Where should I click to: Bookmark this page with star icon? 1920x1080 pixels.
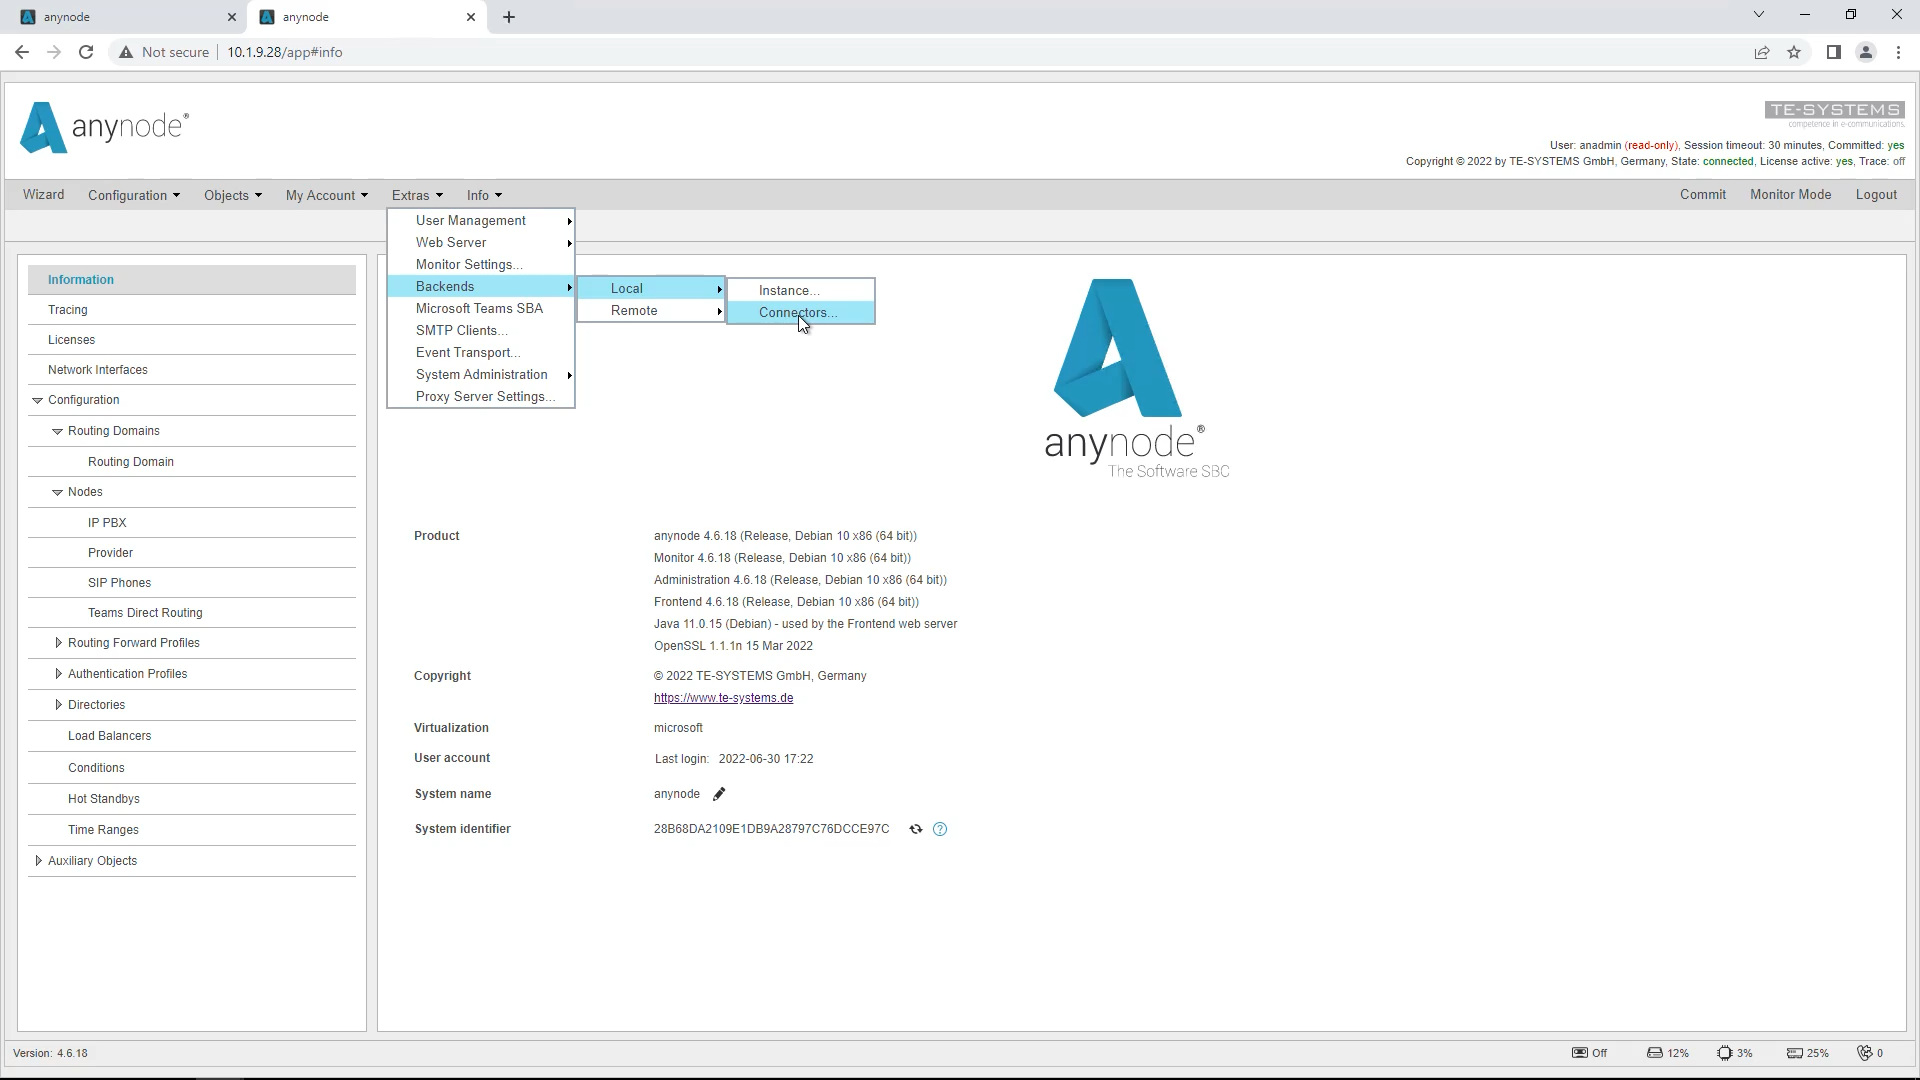pyautogui.click(x=1794, y=52)
